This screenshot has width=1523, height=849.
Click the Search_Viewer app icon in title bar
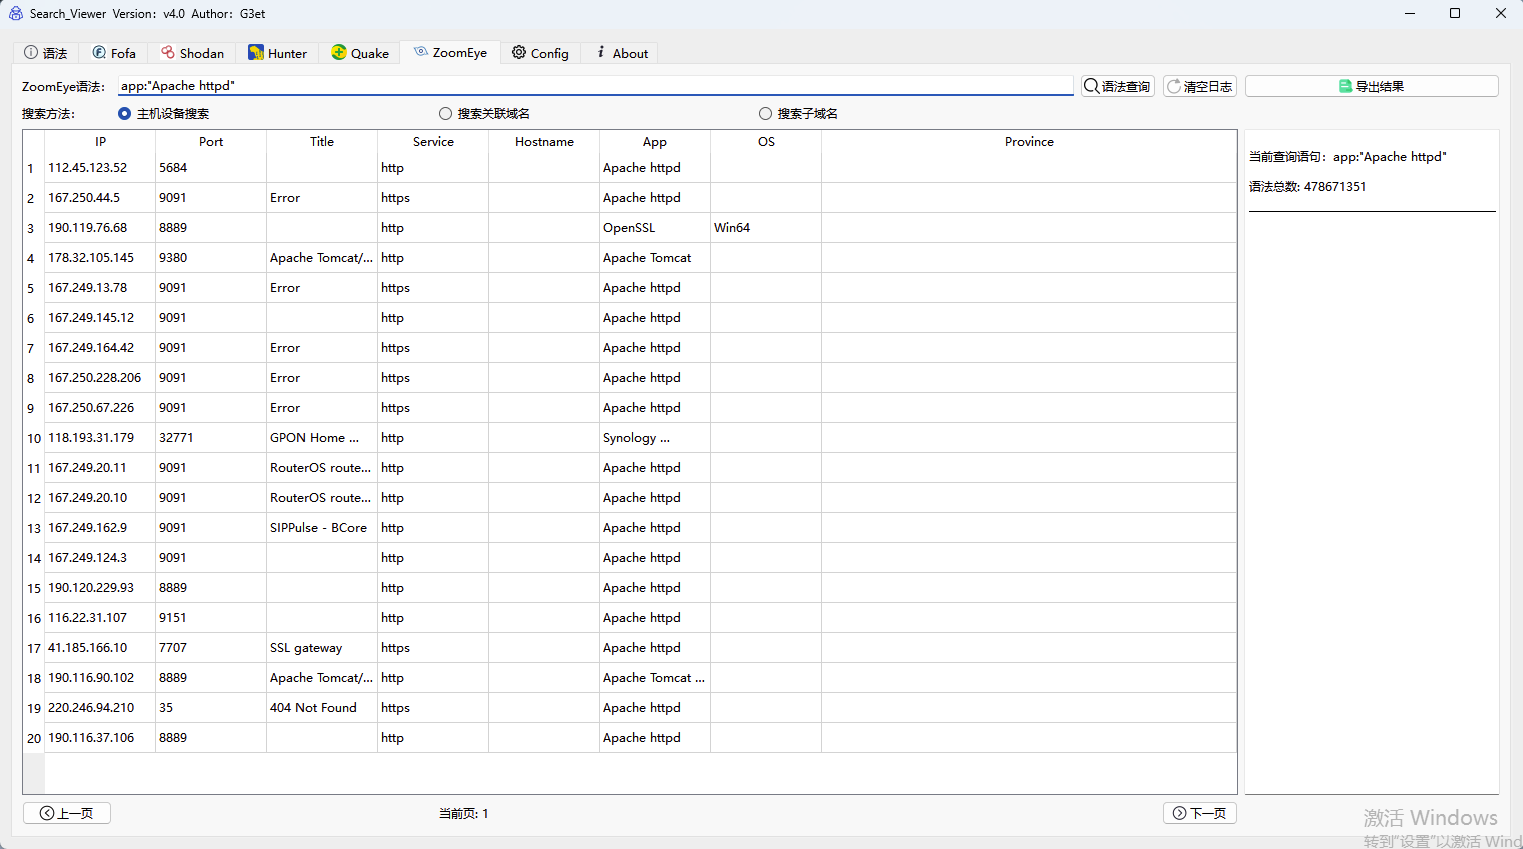(x=15, y=13)
